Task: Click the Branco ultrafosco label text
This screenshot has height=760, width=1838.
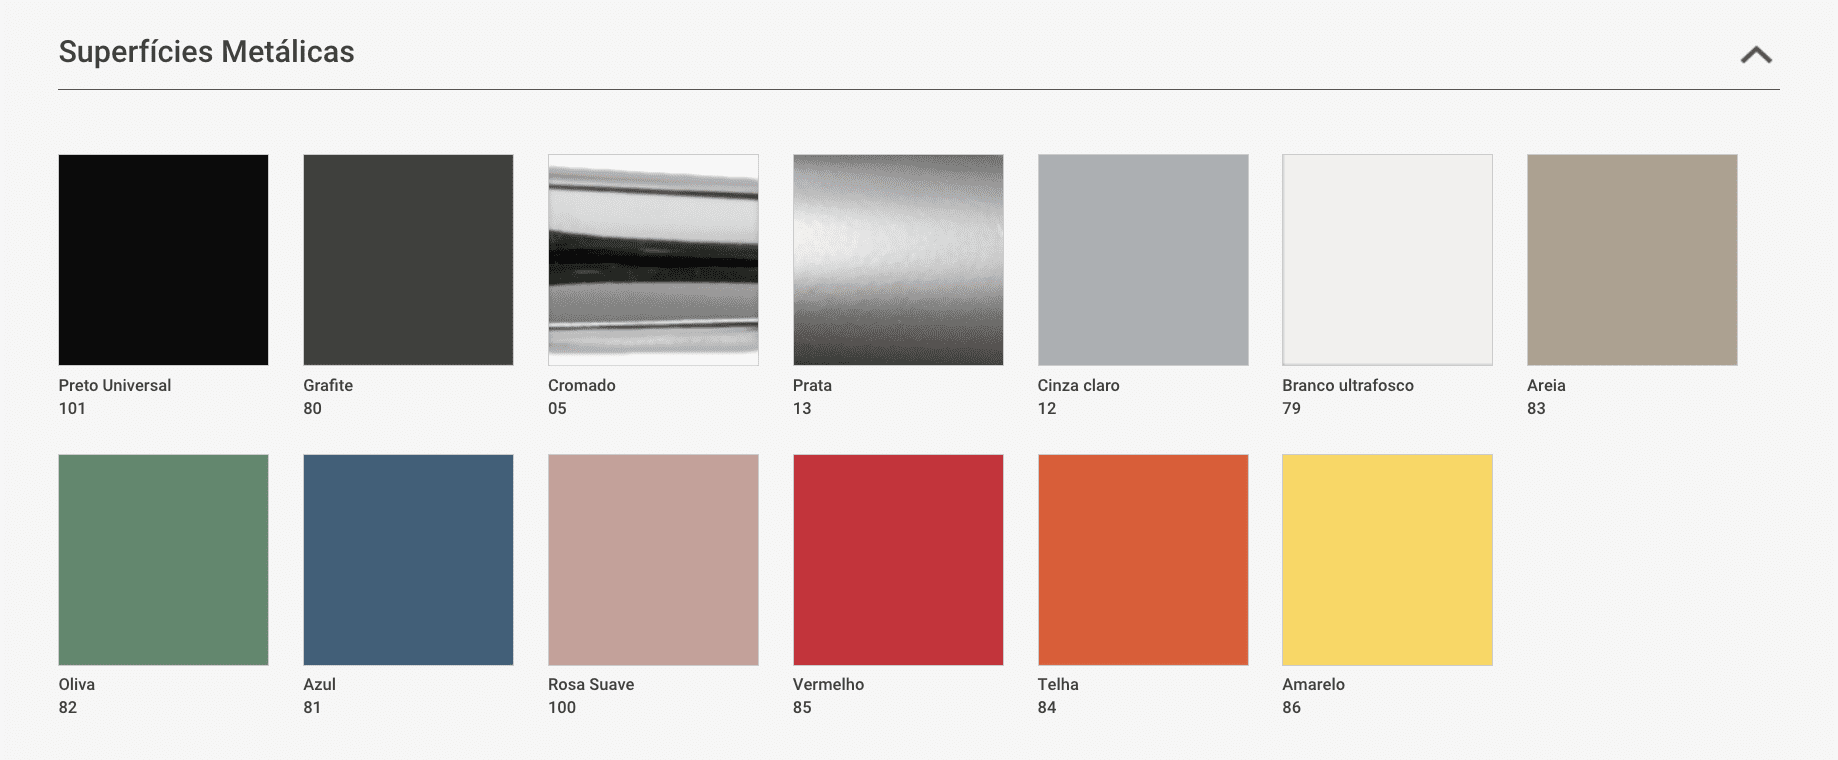Action: pos(1347,385)
